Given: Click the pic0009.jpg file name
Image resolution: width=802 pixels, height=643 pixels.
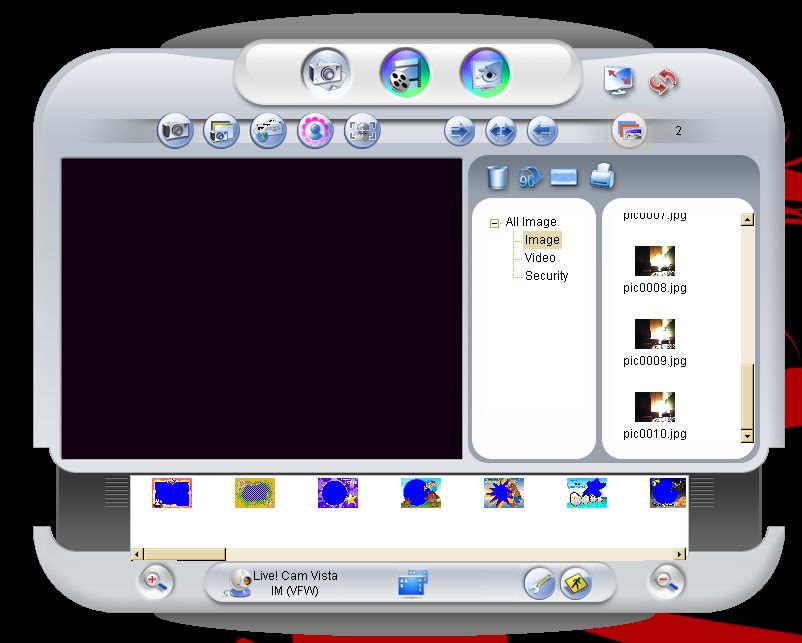Looking at the screenshot, I should pyautogui.click(x=655, y=361).
